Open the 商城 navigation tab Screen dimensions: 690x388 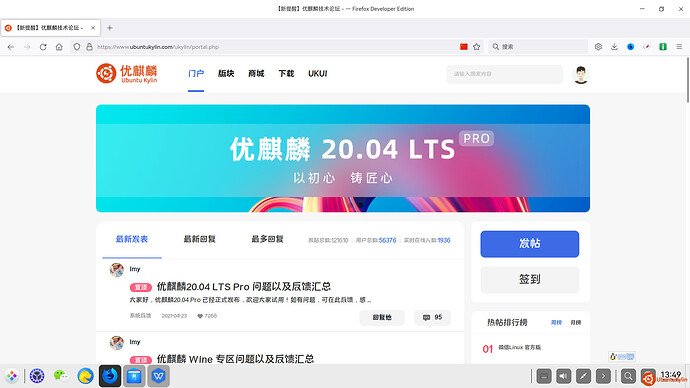coord(256,73)
